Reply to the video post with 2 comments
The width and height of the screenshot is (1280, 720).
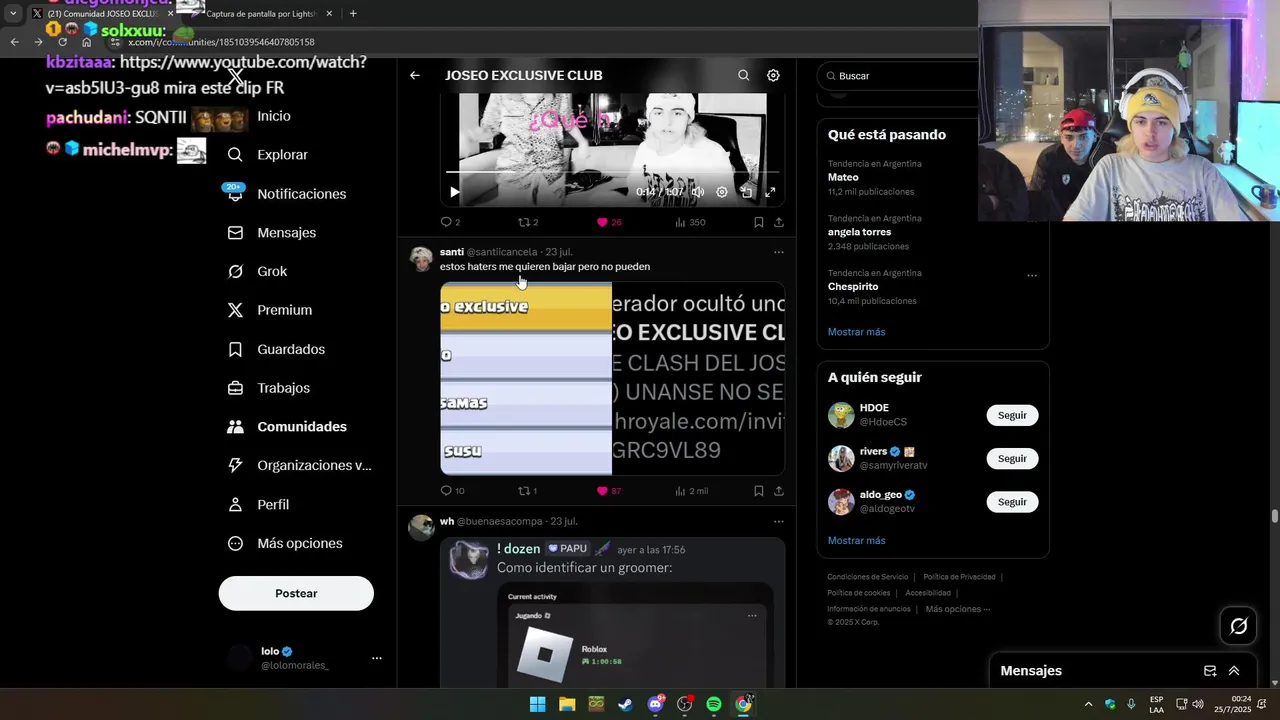[450, 222]
